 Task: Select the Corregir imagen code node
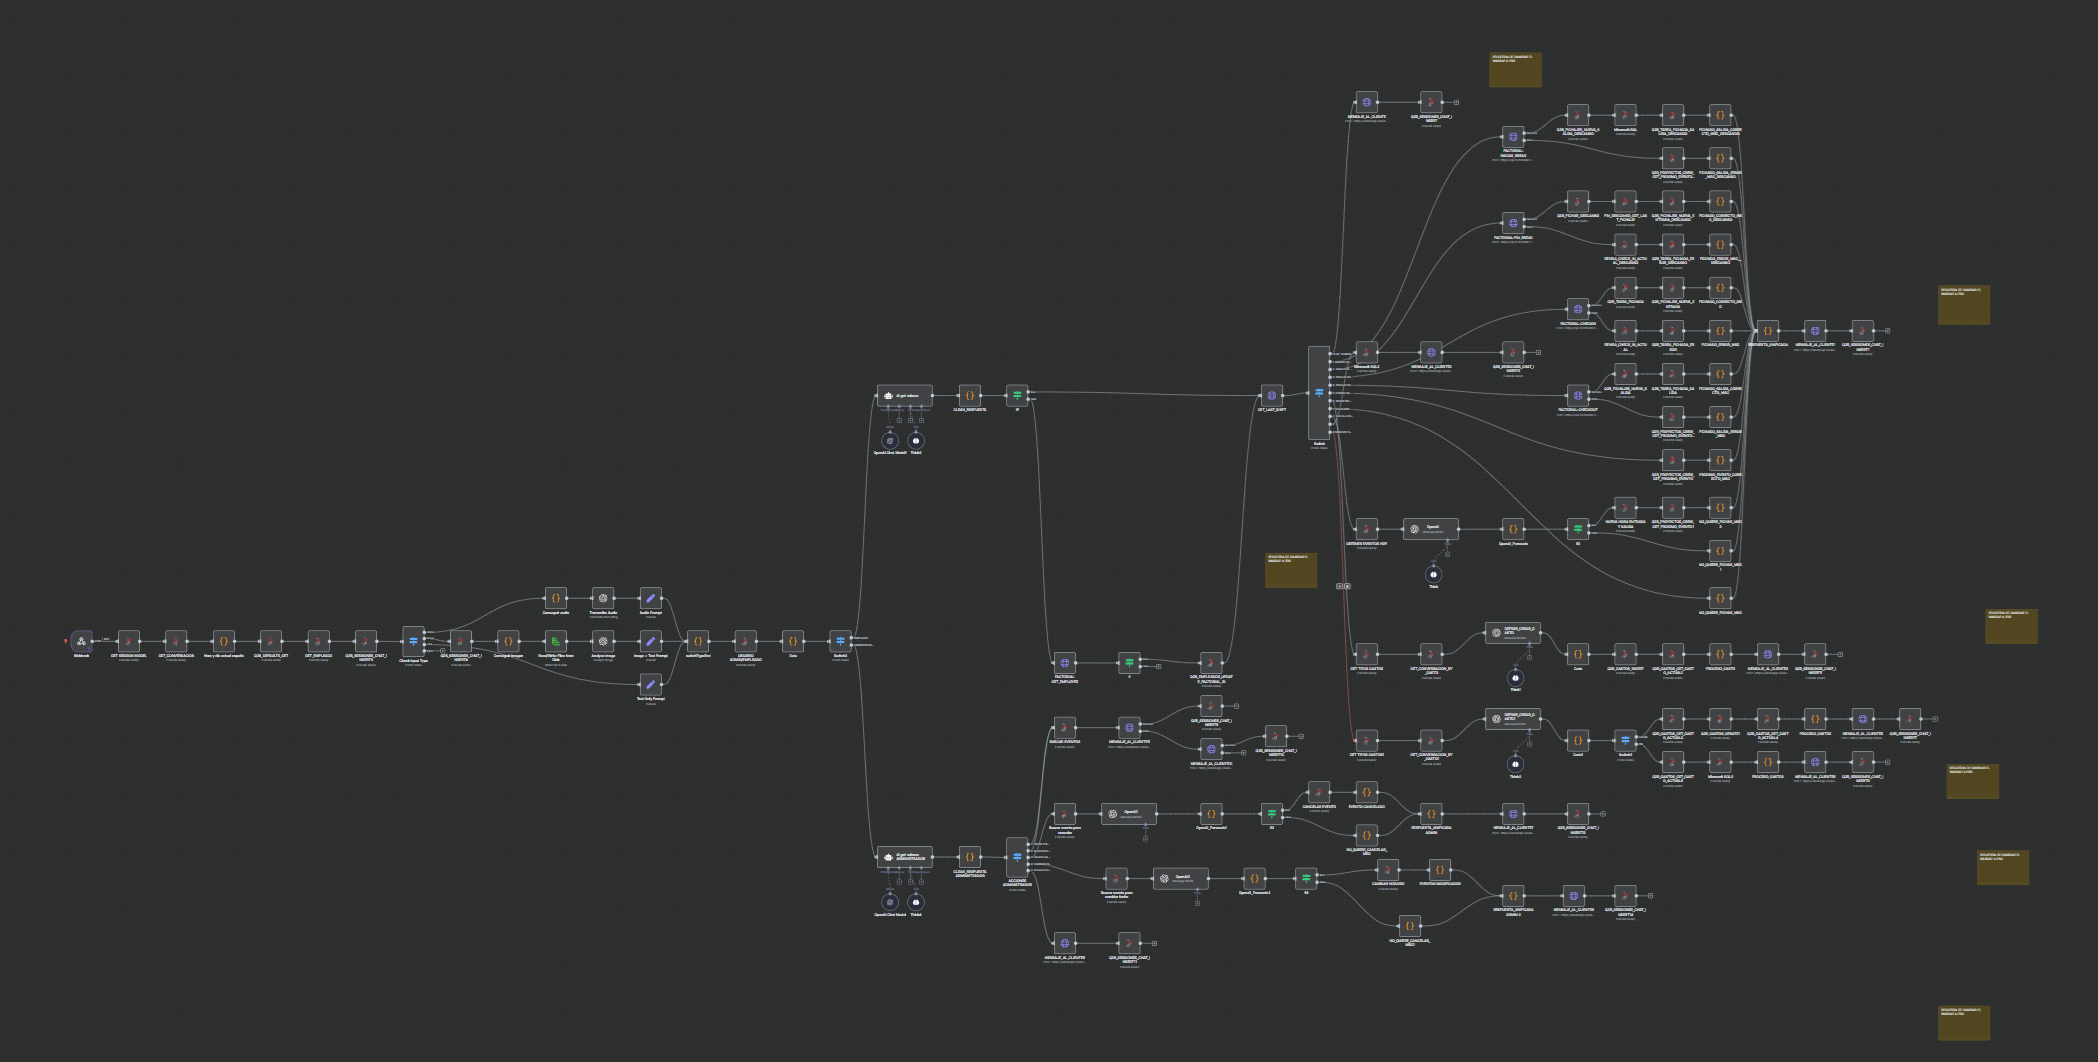pyautogui.click(x=508, y=641)
